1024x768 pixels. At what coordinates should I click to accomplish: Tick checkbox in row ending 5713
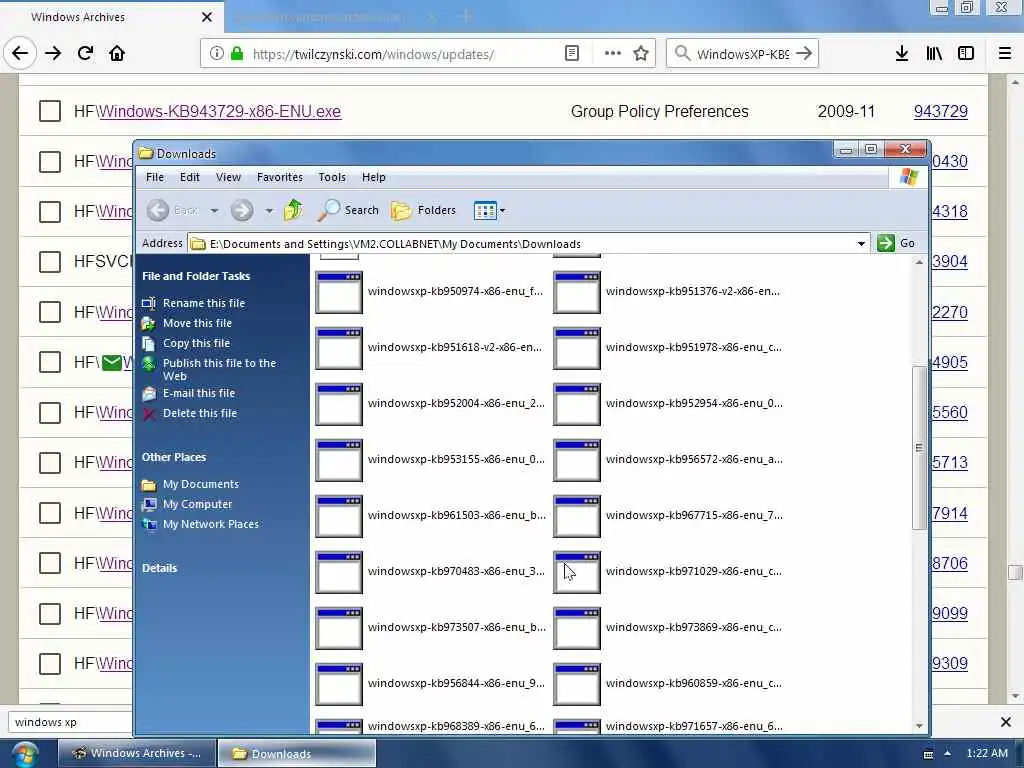[50, 462]
